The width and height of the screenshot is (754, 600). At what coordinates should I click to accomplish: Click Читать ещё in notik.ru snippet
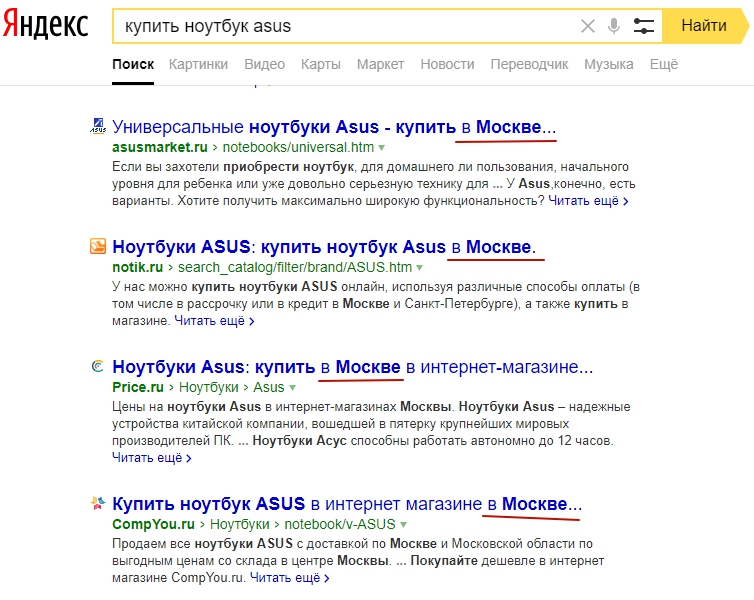(x=214, y=321)
